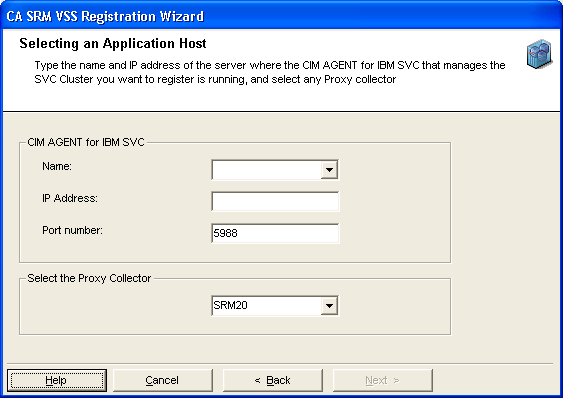563x398 pixels.
Task: Click the IP Address input field
Action: [275, 202]
